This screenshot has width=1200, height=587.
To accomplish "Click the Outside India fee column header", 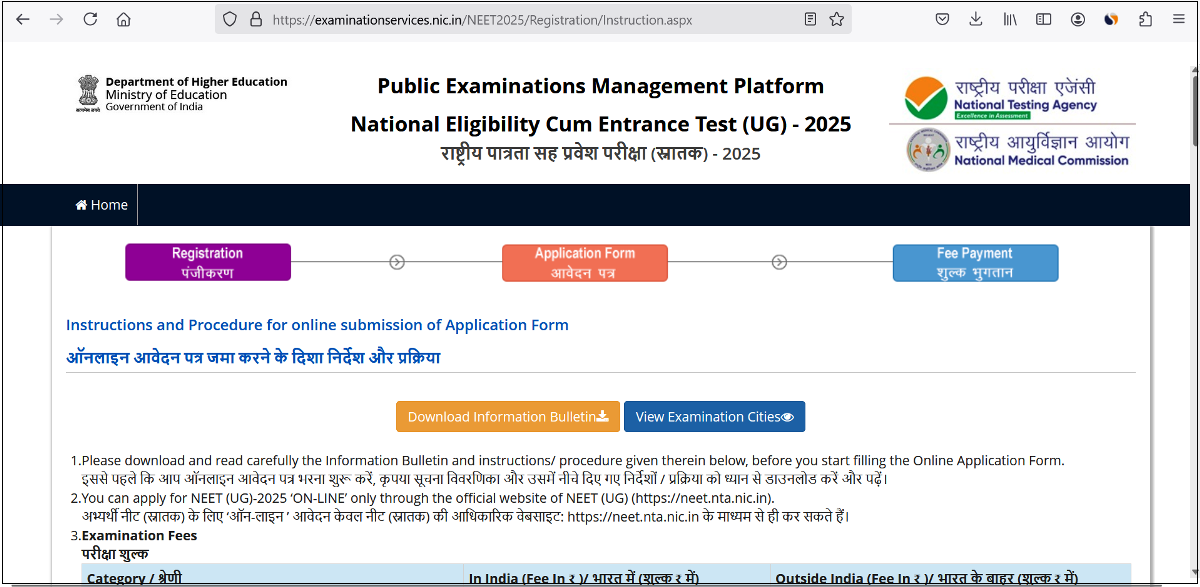I will (x=926, y=578).
